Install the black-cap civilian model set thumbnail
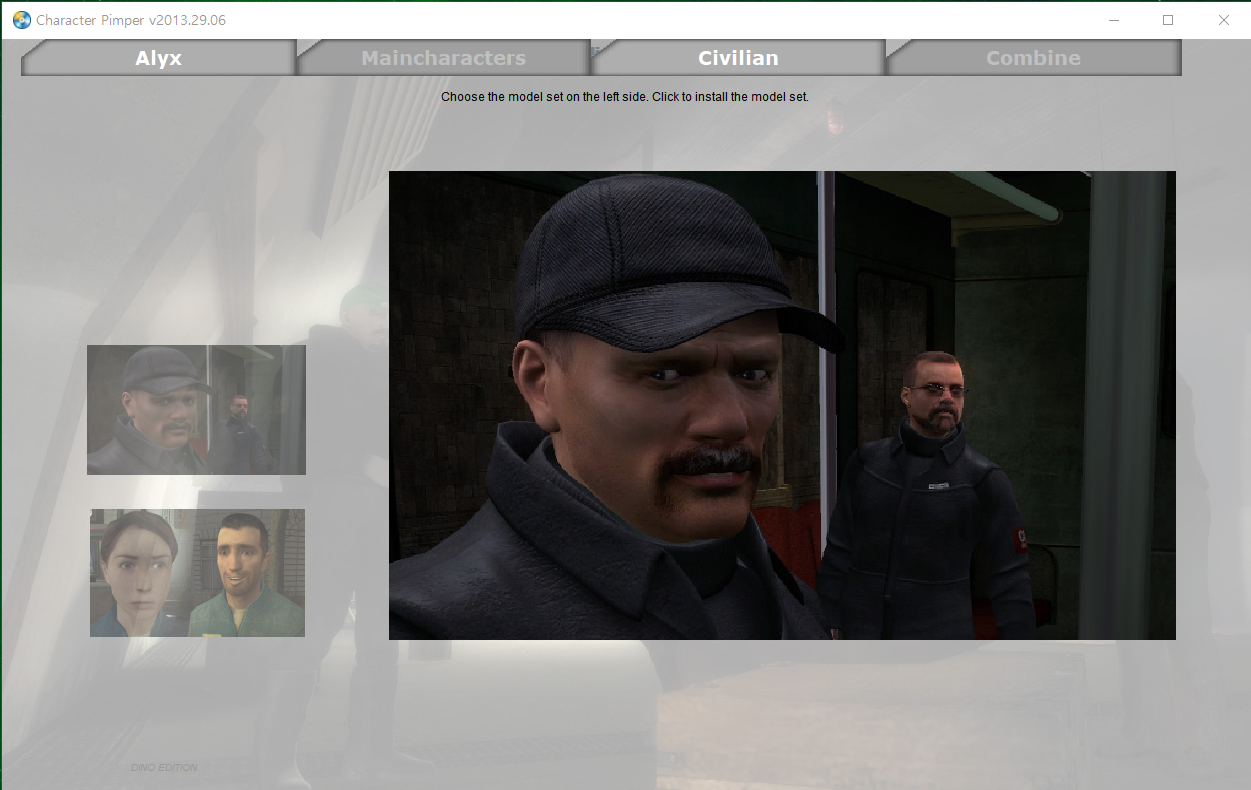Screen dimensions: 1251x790 pyautogui.click(x=196, y=410)
